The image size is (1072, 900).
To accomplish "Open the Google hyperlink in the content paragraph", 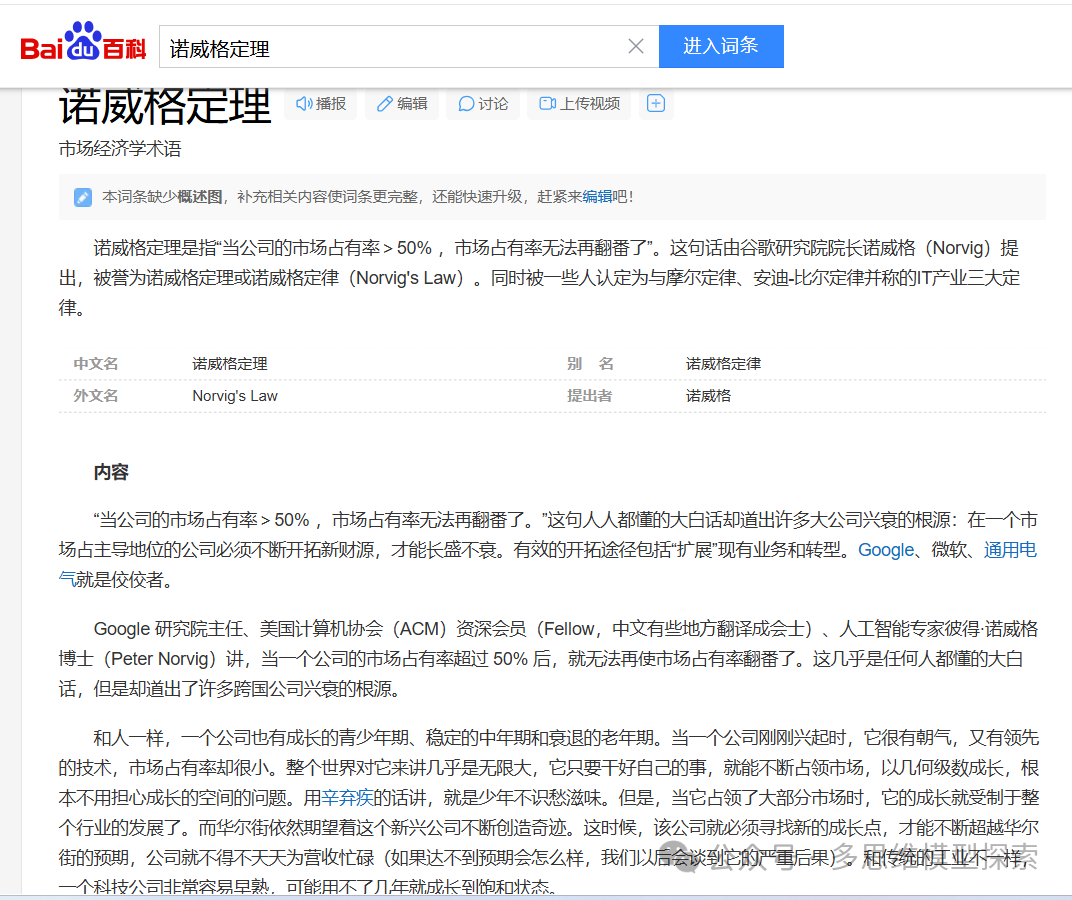I will click(885, 550).
